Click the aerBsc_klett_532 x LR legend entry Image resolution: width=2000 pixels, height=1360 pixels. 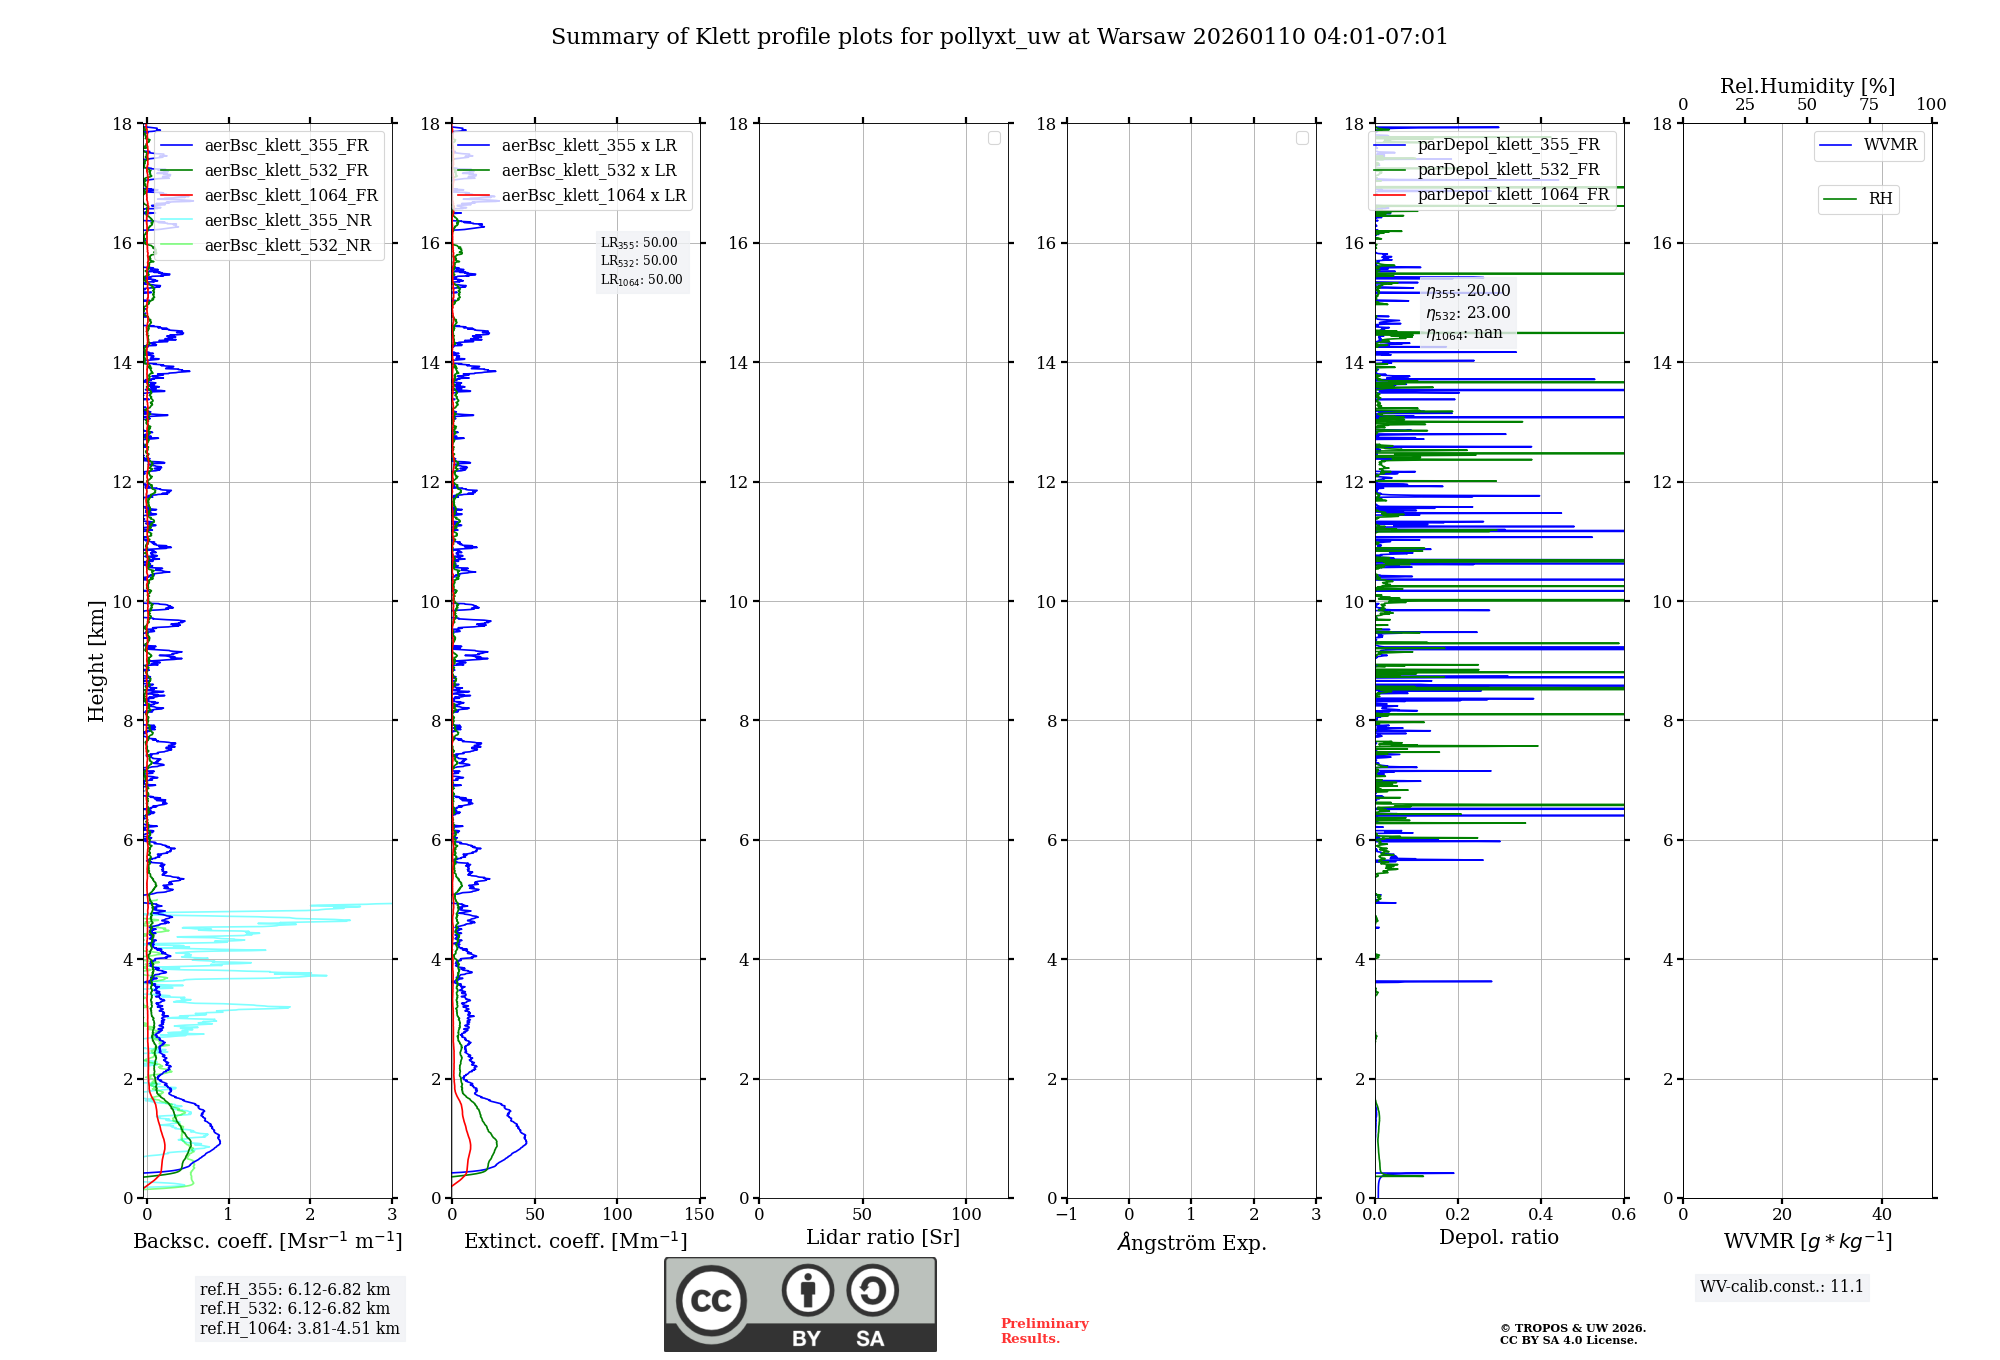(588, 171)
